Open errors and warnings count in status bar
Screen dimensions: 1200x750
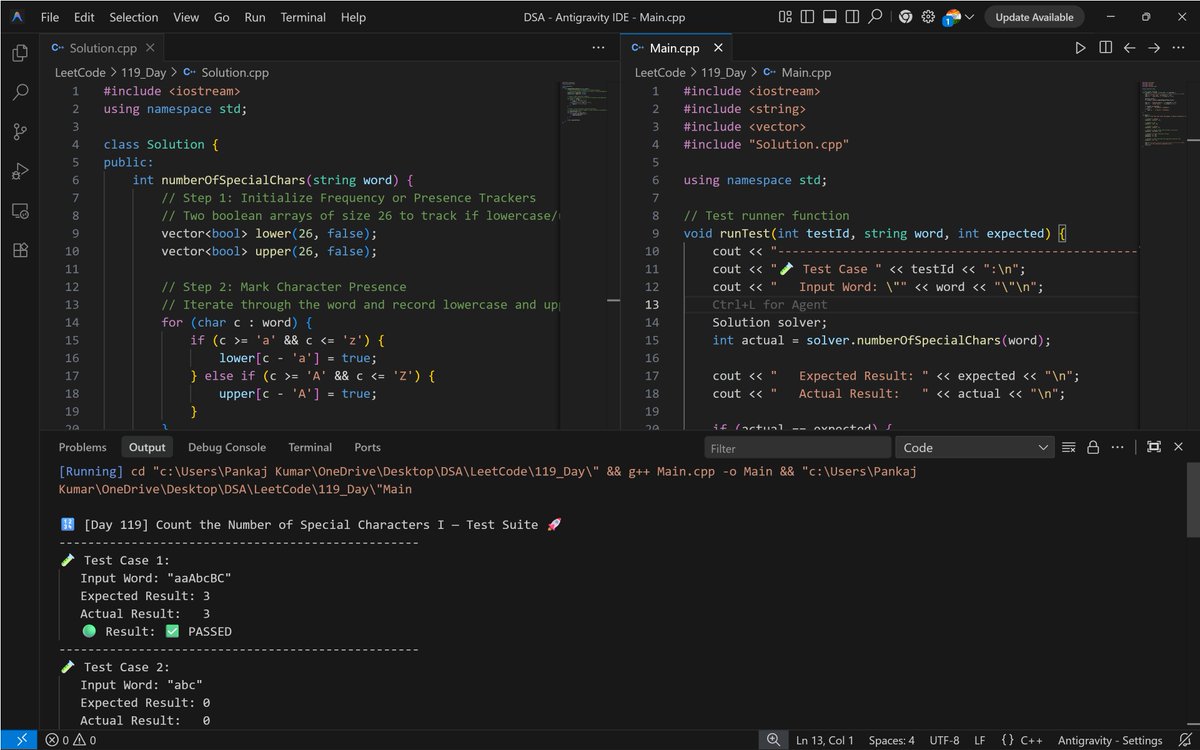click(72, 740)
